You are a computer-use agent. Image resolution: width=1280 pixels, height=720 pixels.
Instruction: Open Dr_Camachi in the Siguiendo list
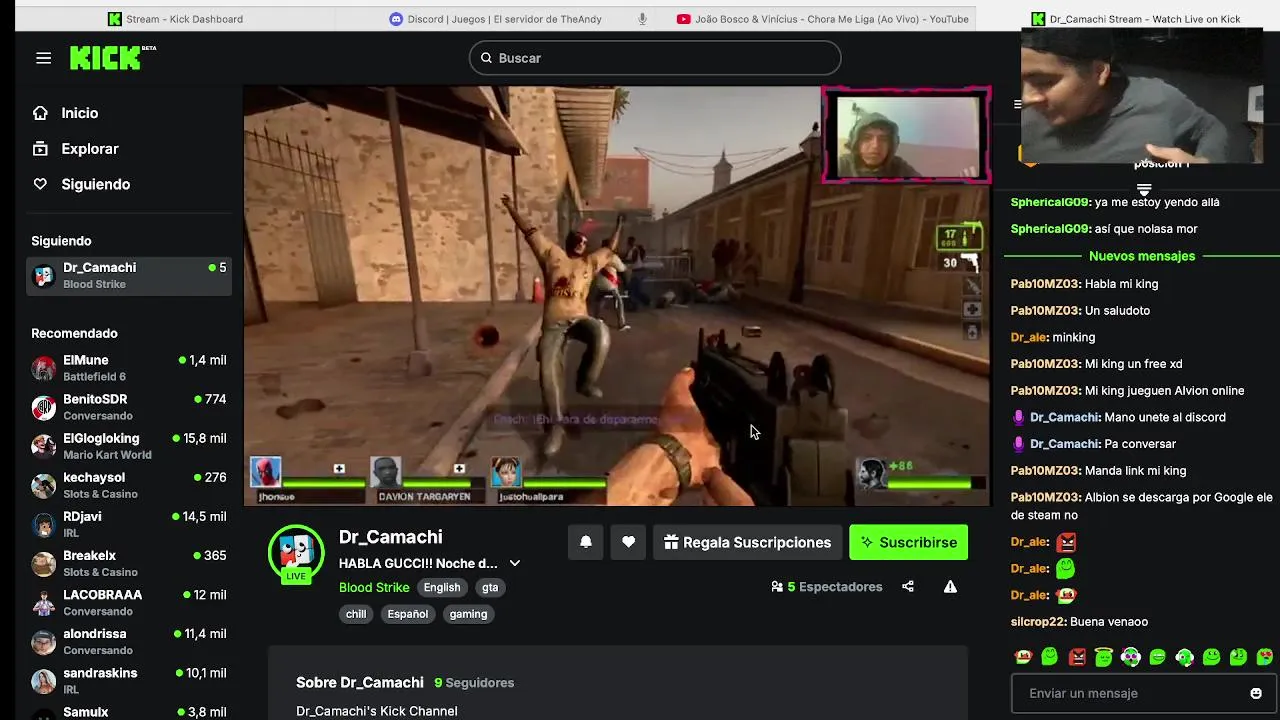pos(129,275)
